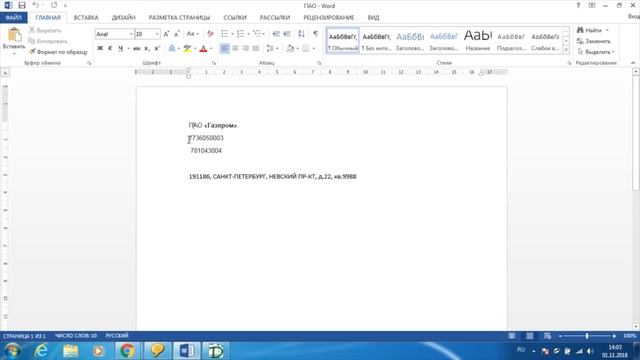Toggle subscript formatting
The width and height of the screenshot is (640, 360).
click(147, 49)
